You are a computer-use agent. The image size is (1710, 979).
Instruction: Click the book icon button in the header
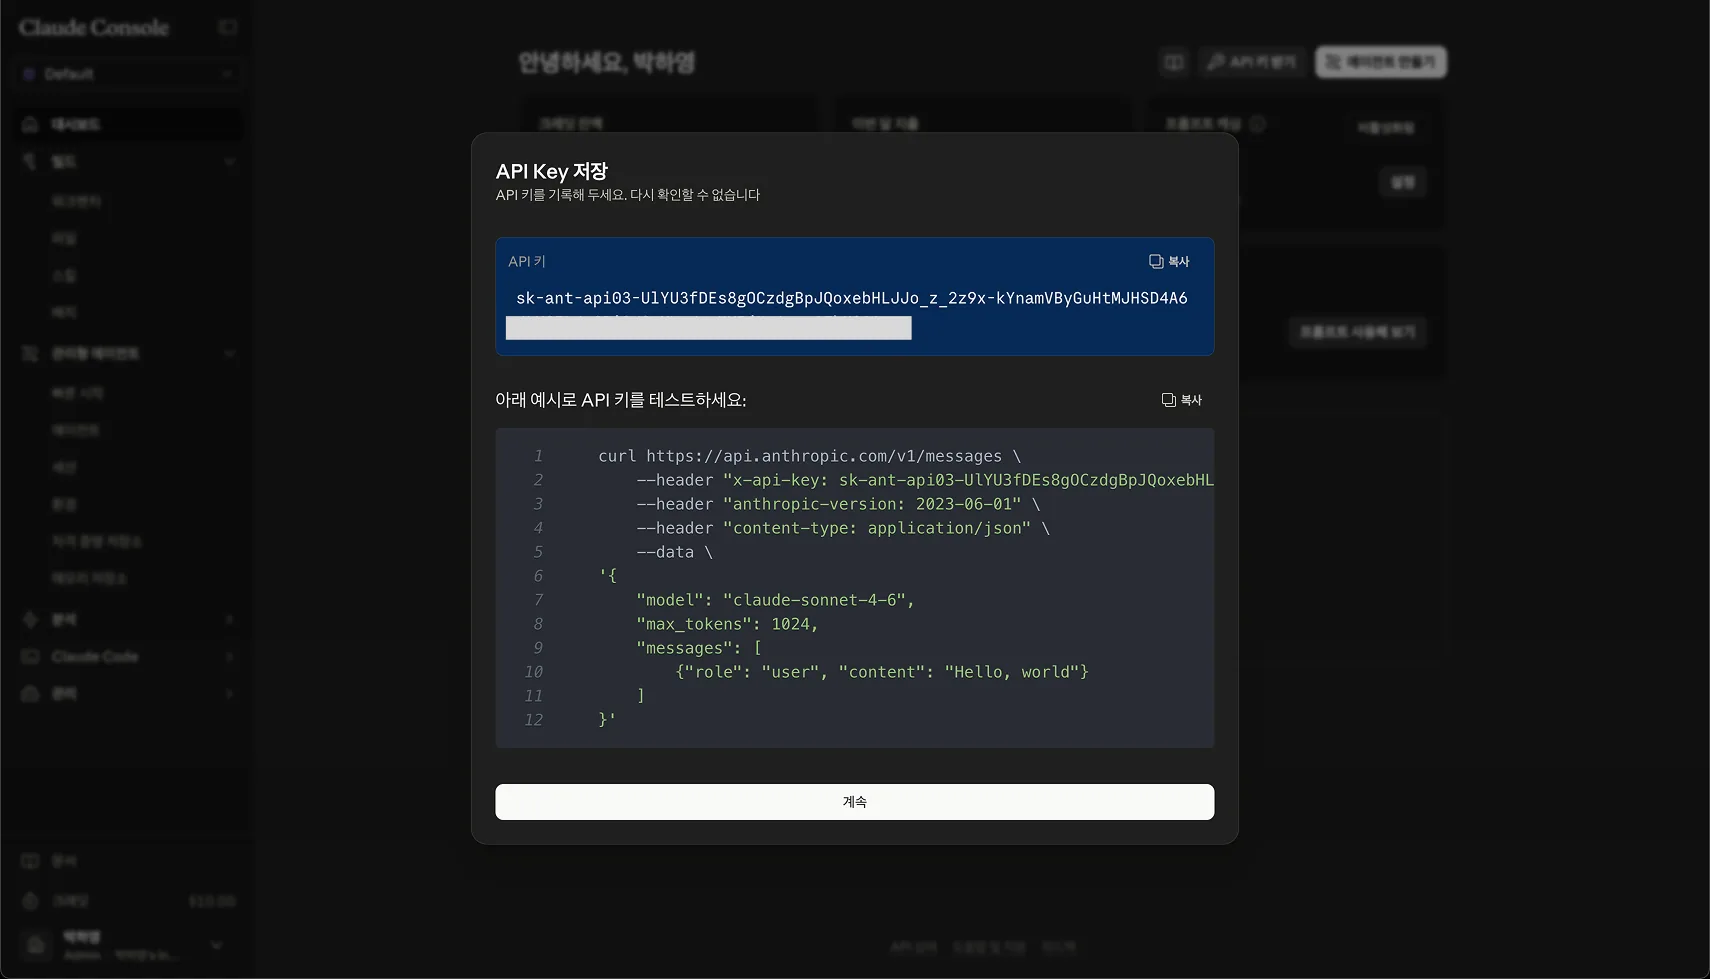pyautogui.click(x=1174, y=62)
